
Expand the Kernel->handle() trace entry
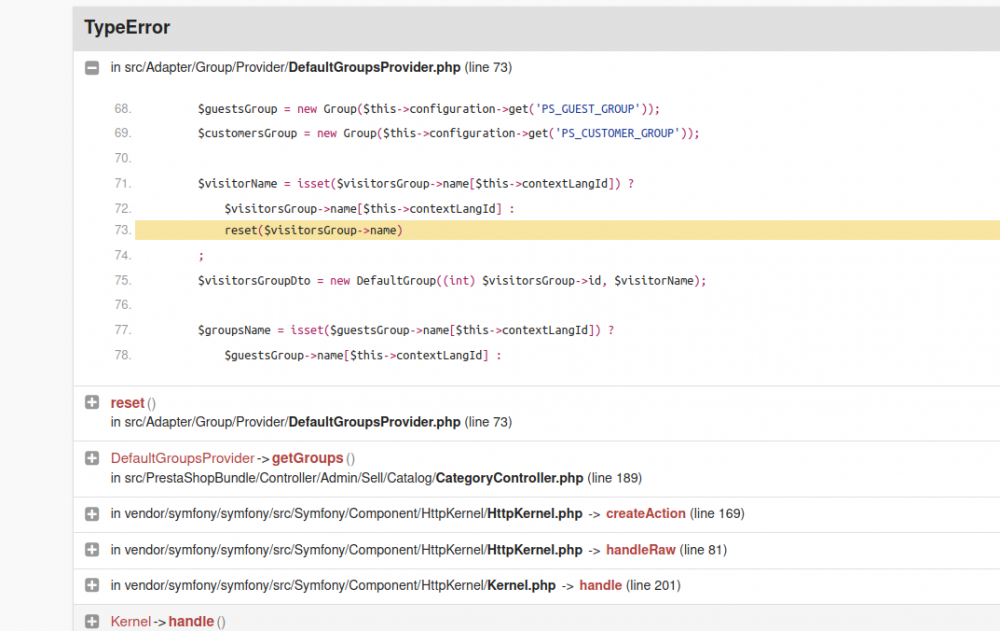[92, 621]
